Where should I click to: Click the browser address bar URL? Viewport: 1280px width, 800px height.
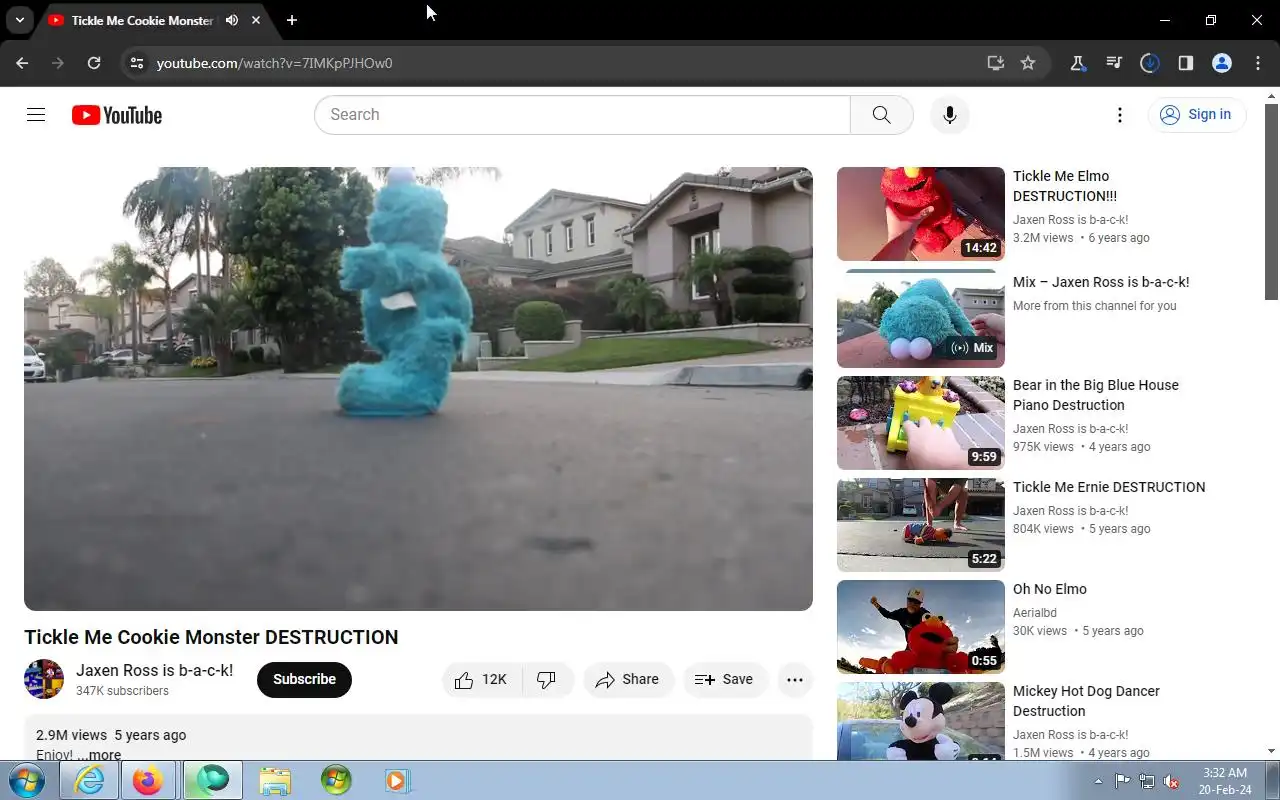(275, 63)
